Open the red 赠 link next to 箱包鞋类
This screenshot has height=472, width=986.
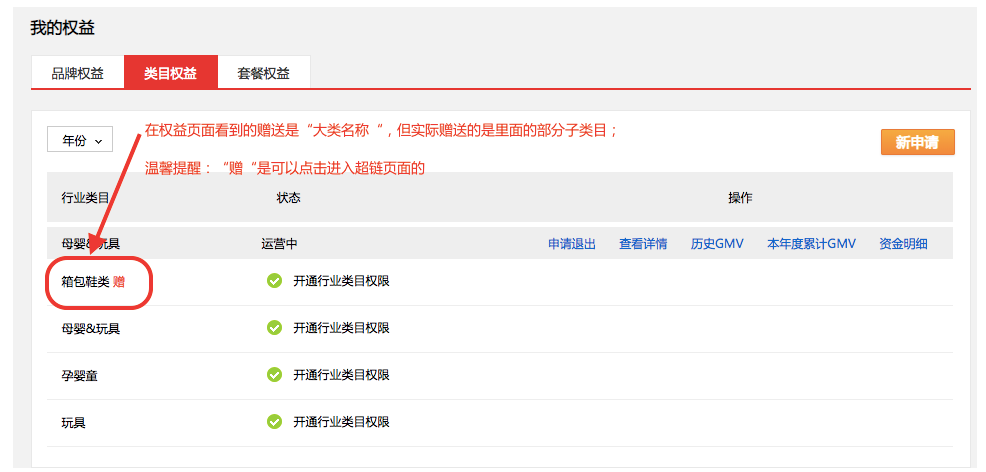pos(119,282)
